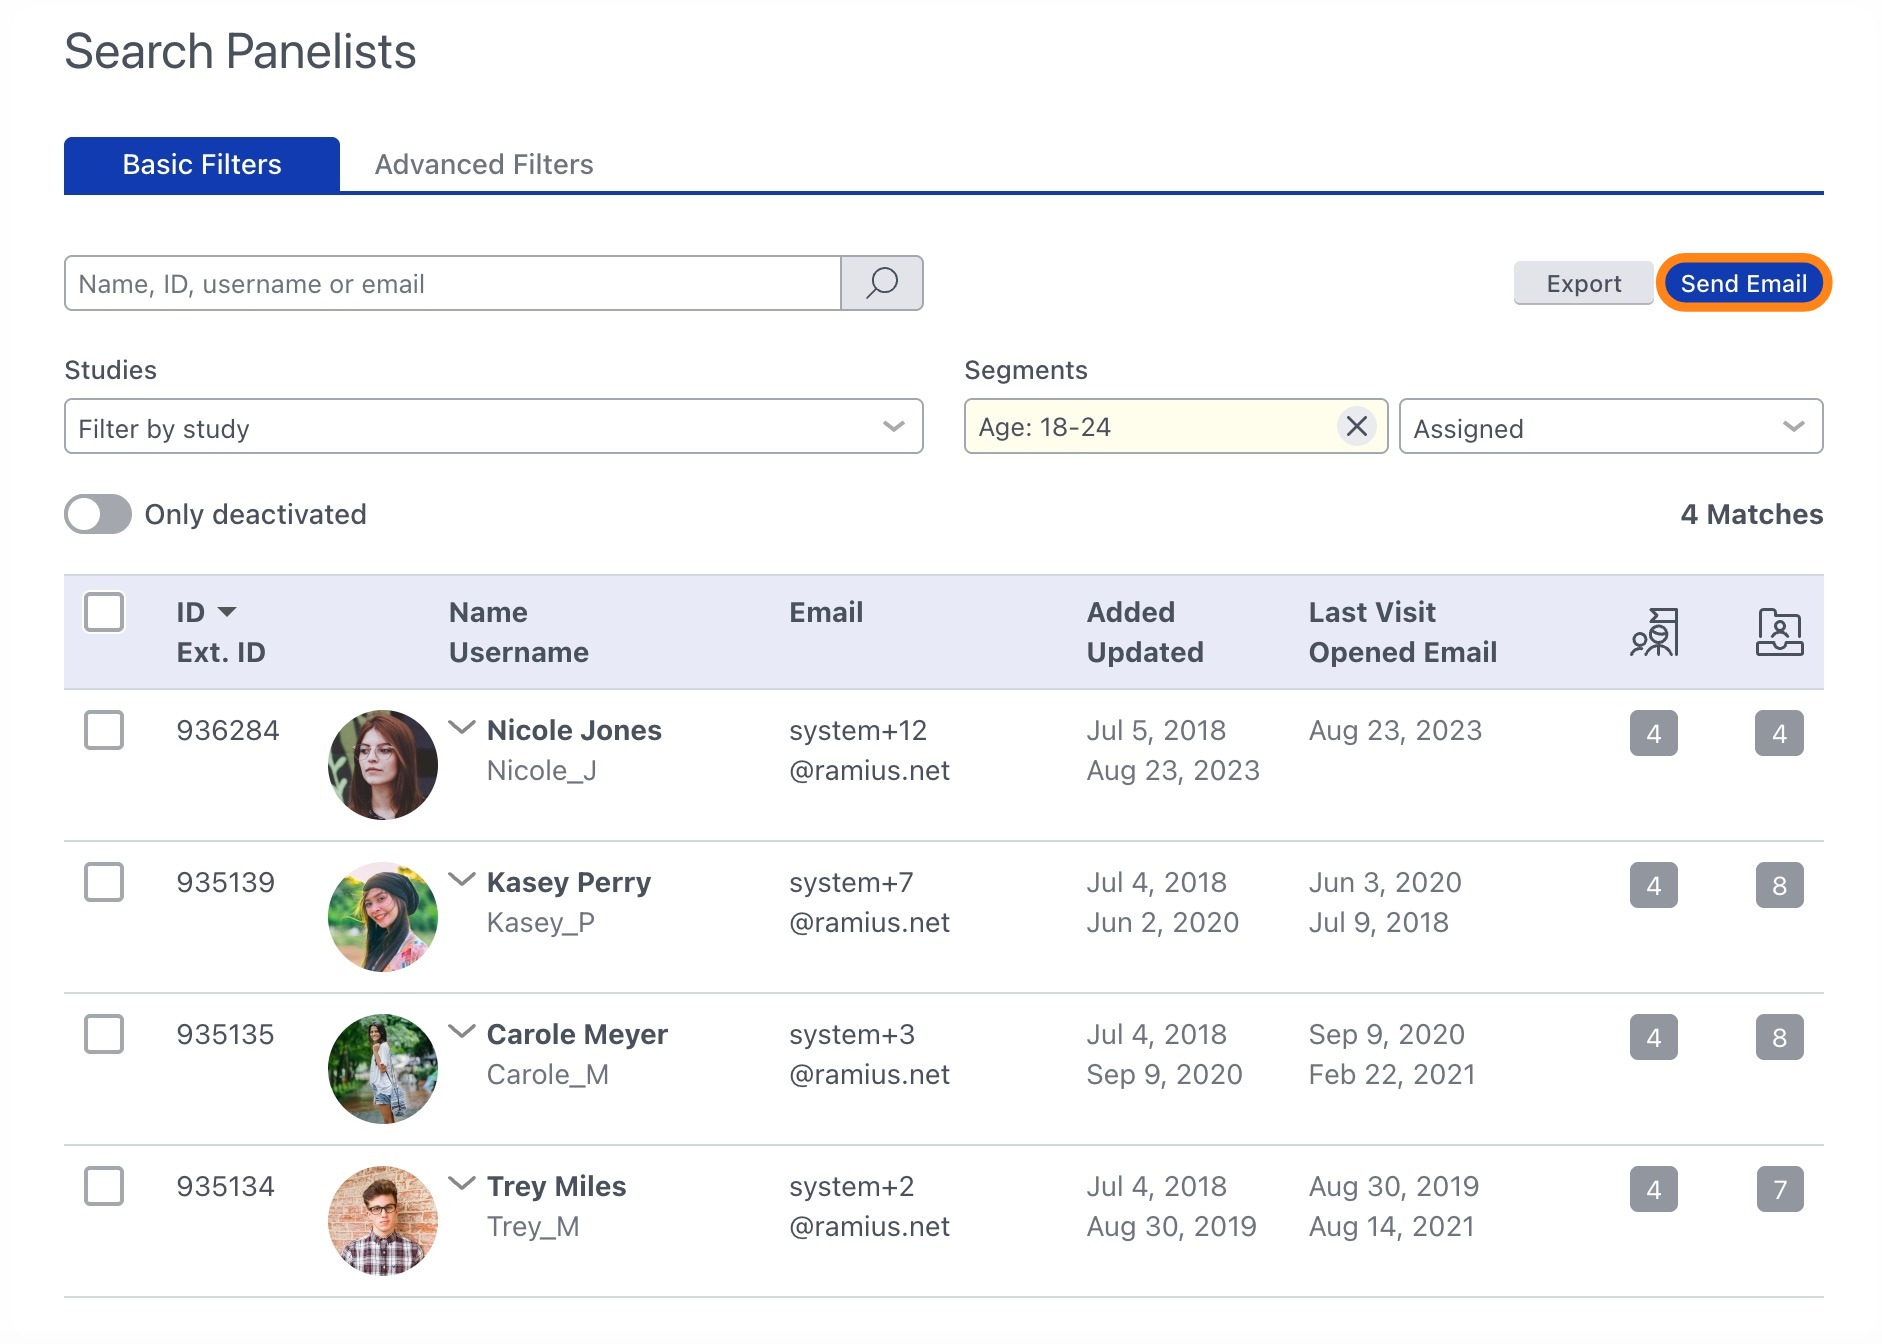The width and height of the screenshot is (1882, 1344).
Task: Click the studies group column header icon
Action: [1654, 632]
